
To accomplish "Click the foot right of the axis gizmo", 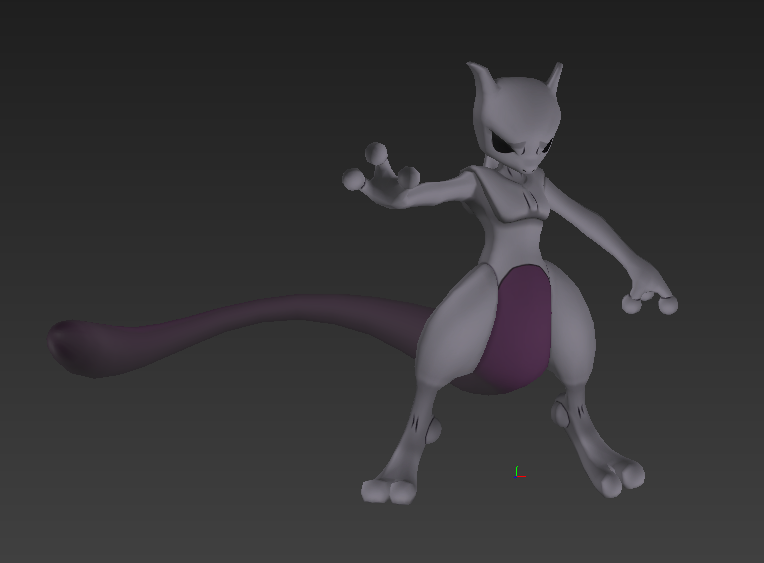I will 622,476.
